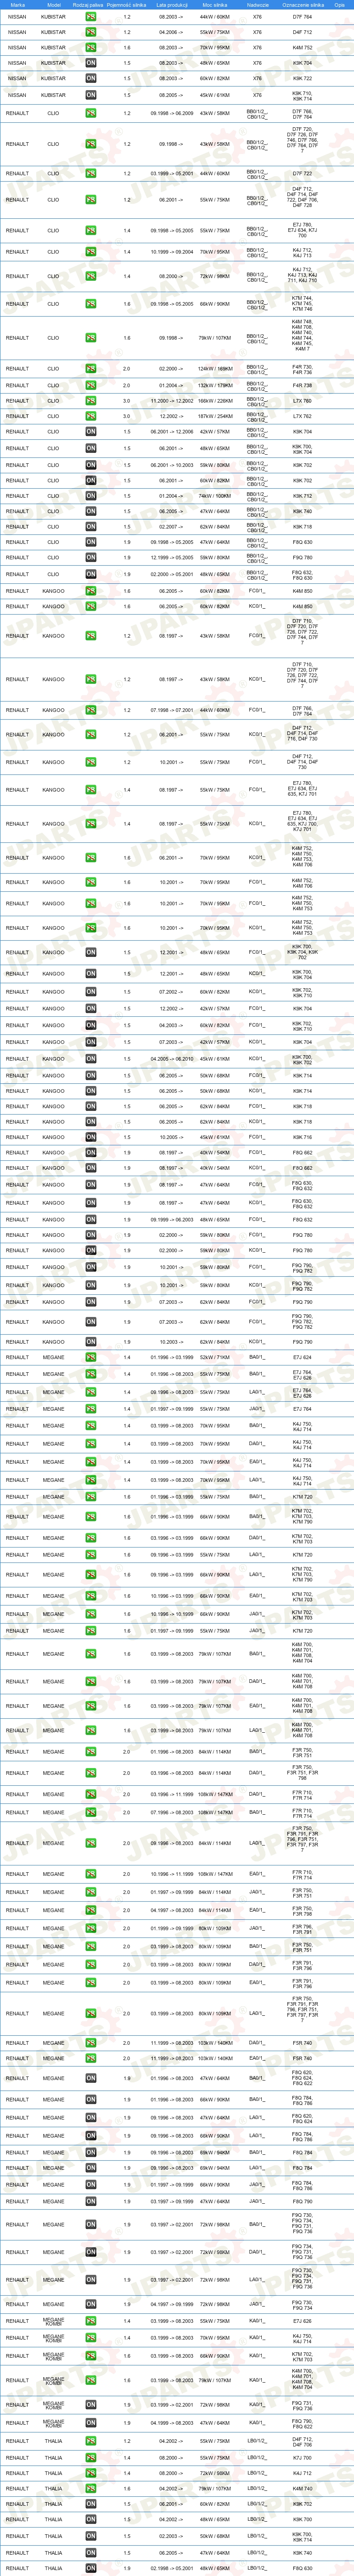Click petrol icon in Clio F4R 738 row
The image size is (354, 2576).
pos(91,385)
